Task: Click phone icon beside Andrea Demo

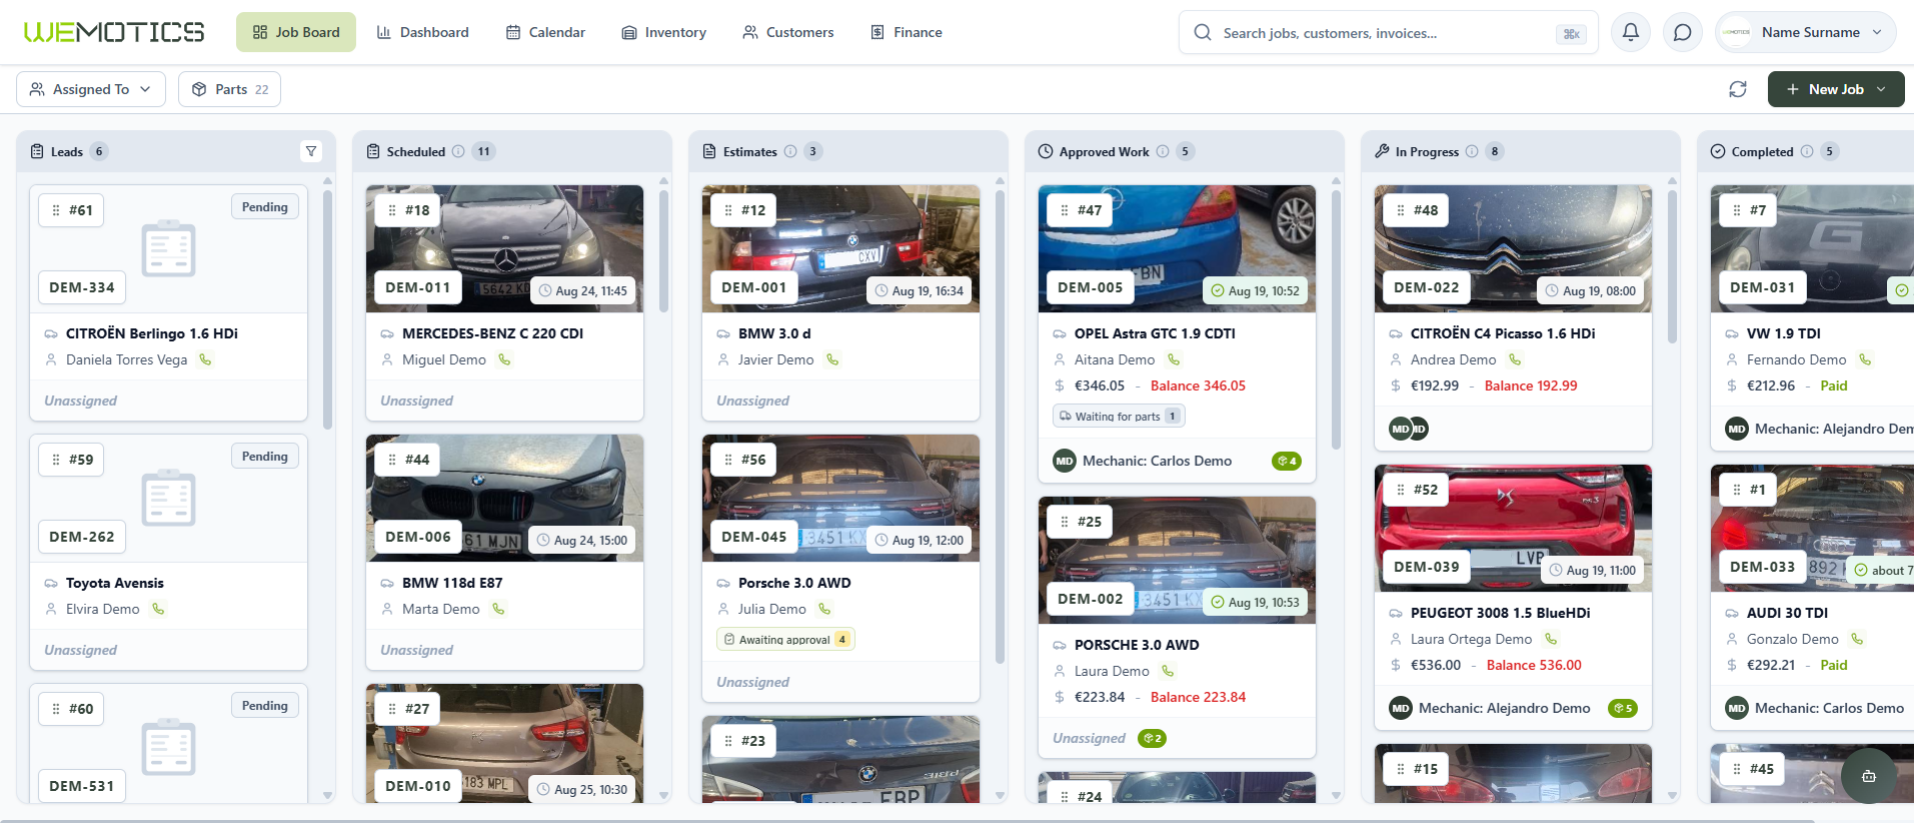Action: [1514, 359]
